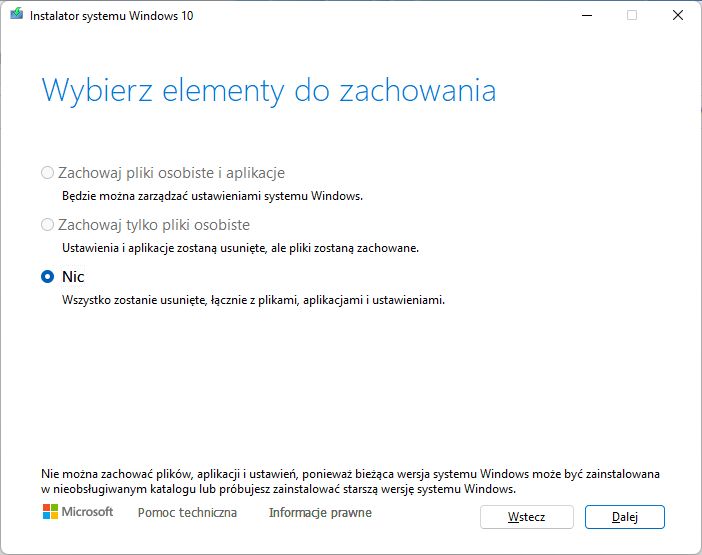The width and height of the screenshot is (702, 555).
Task: Click the Windows installer icon in title bar
Action: tap(17, 14)
